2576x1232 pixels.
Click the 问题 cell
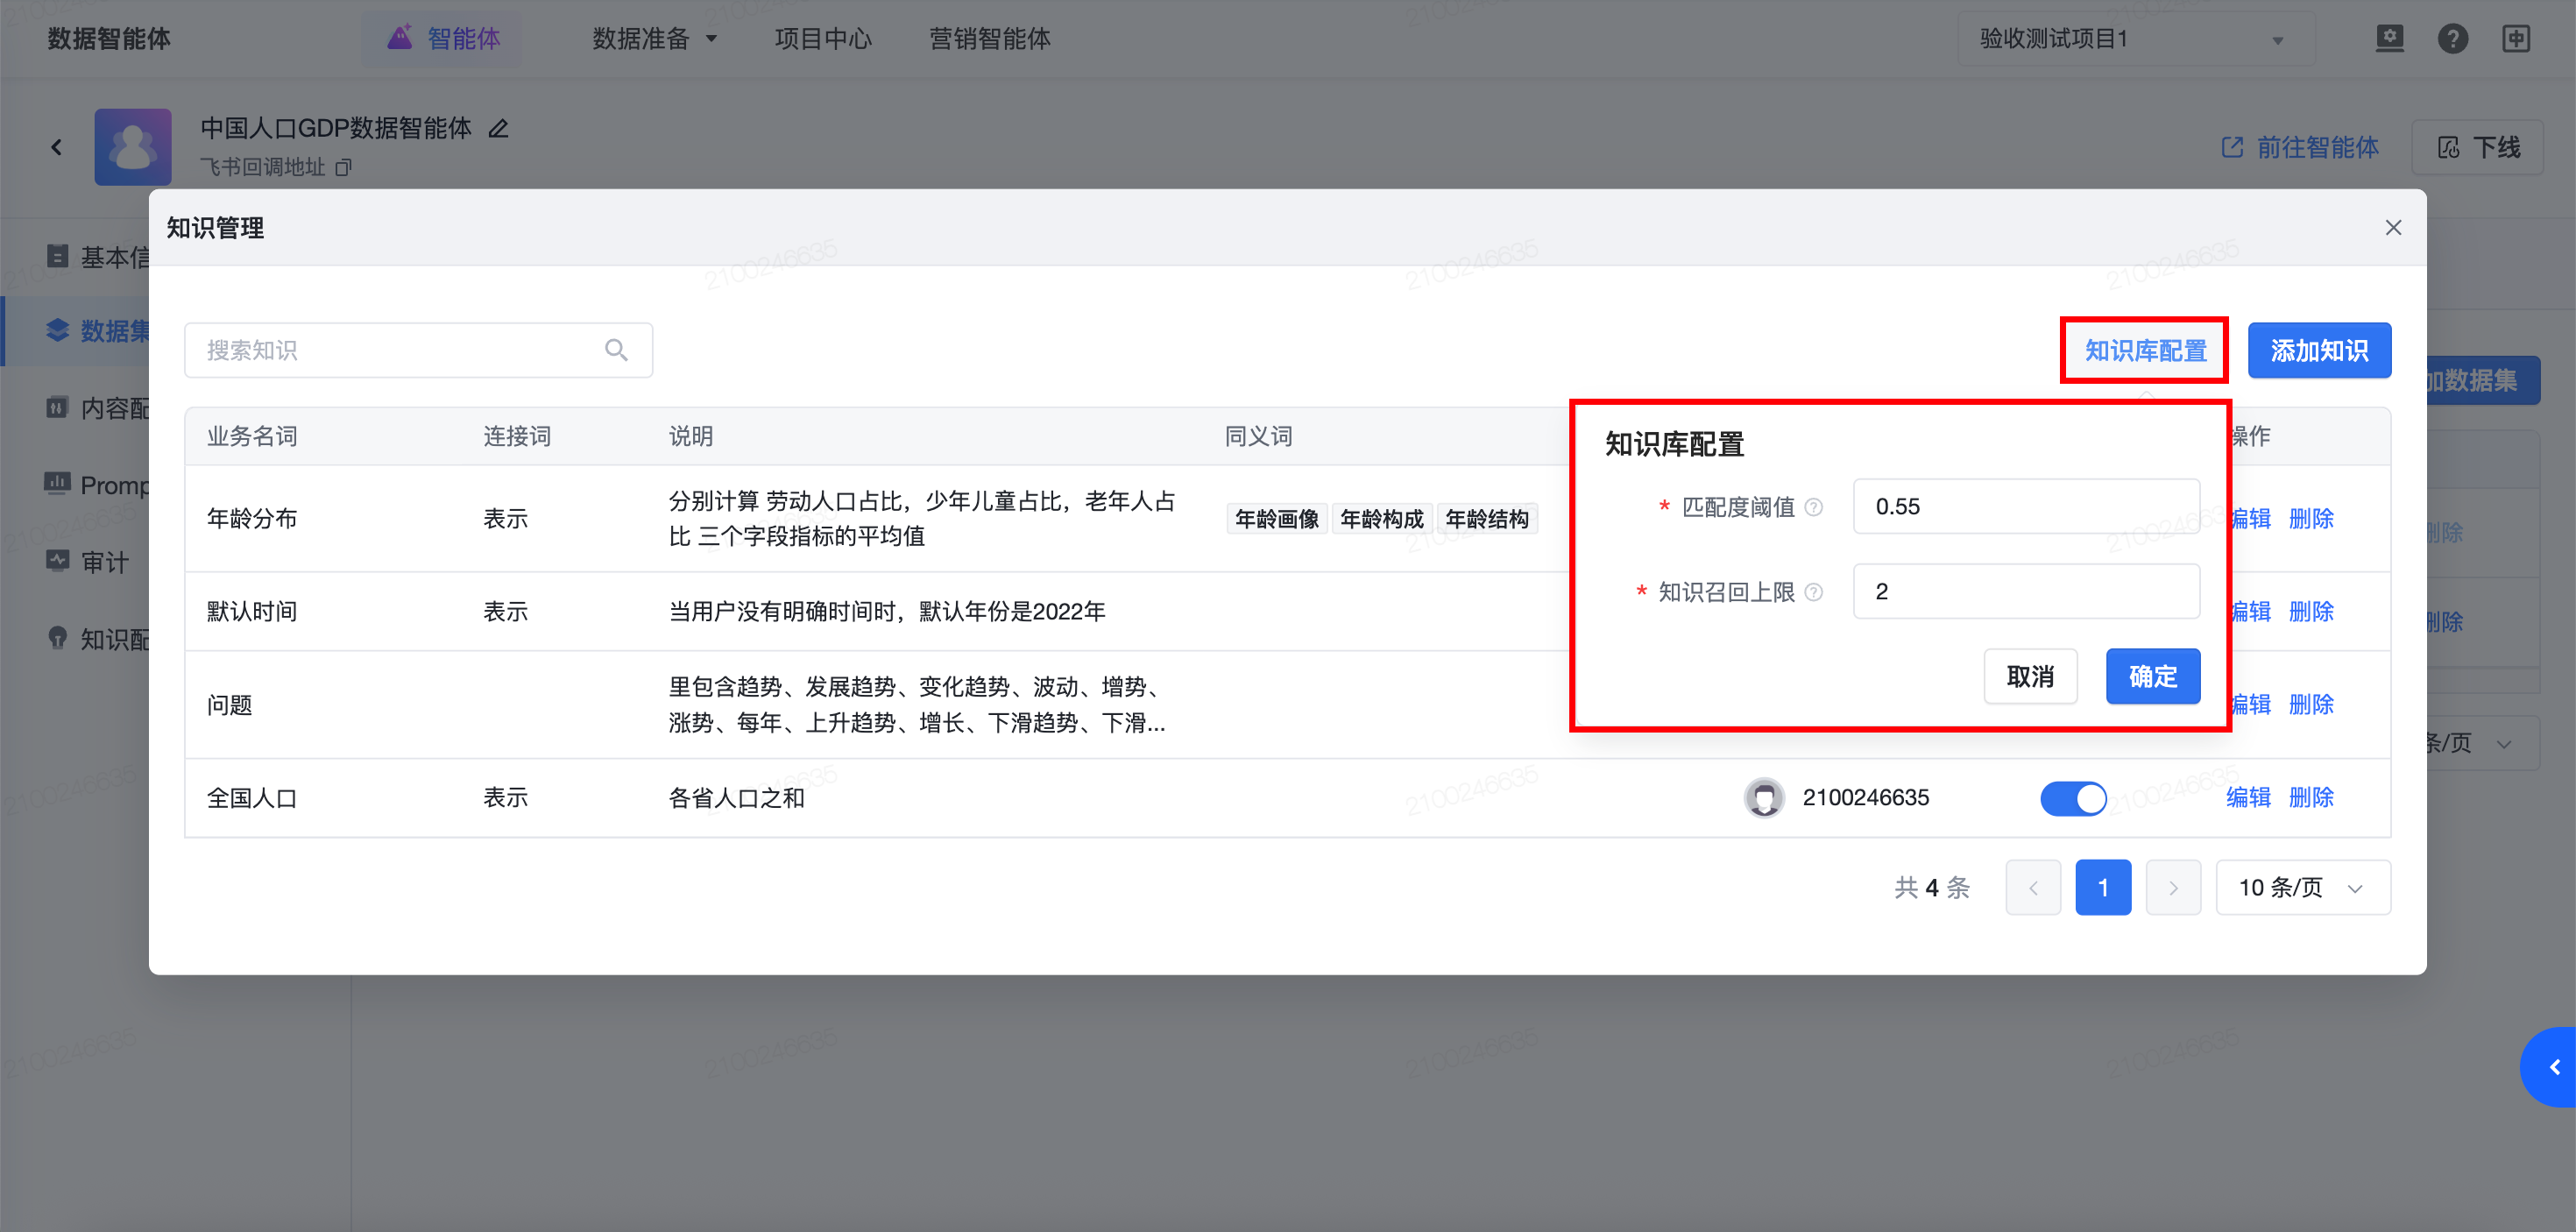tap(229, 705)
